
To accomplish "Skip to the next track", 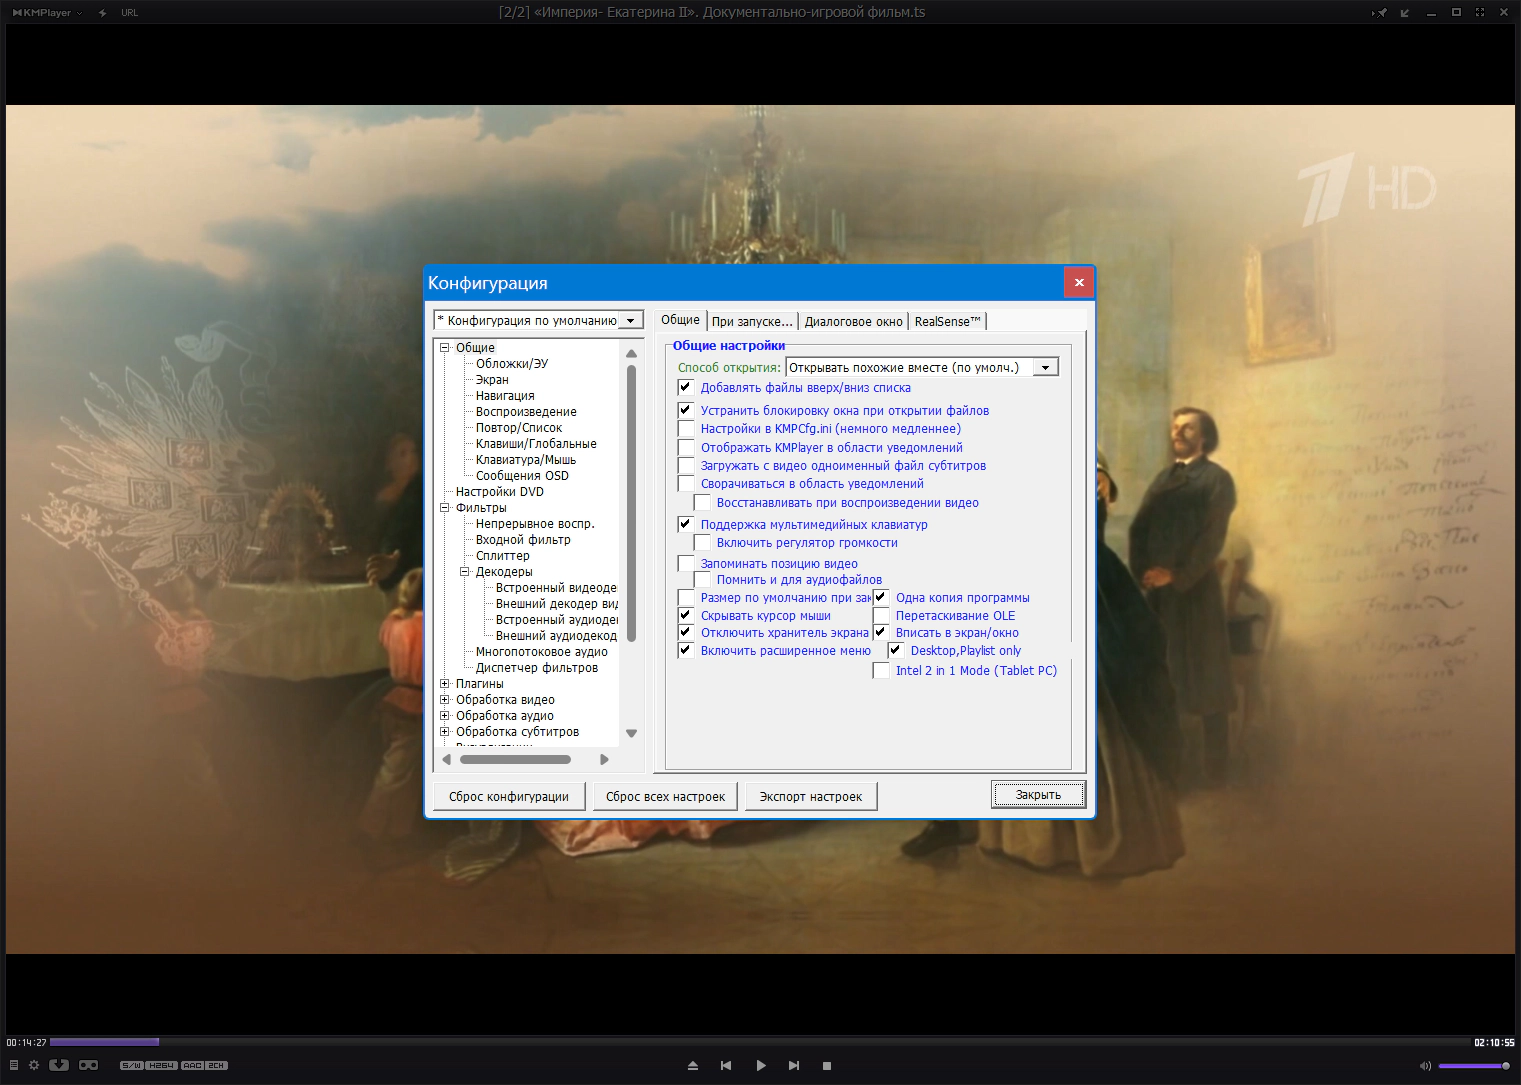I will (794, 1066).
